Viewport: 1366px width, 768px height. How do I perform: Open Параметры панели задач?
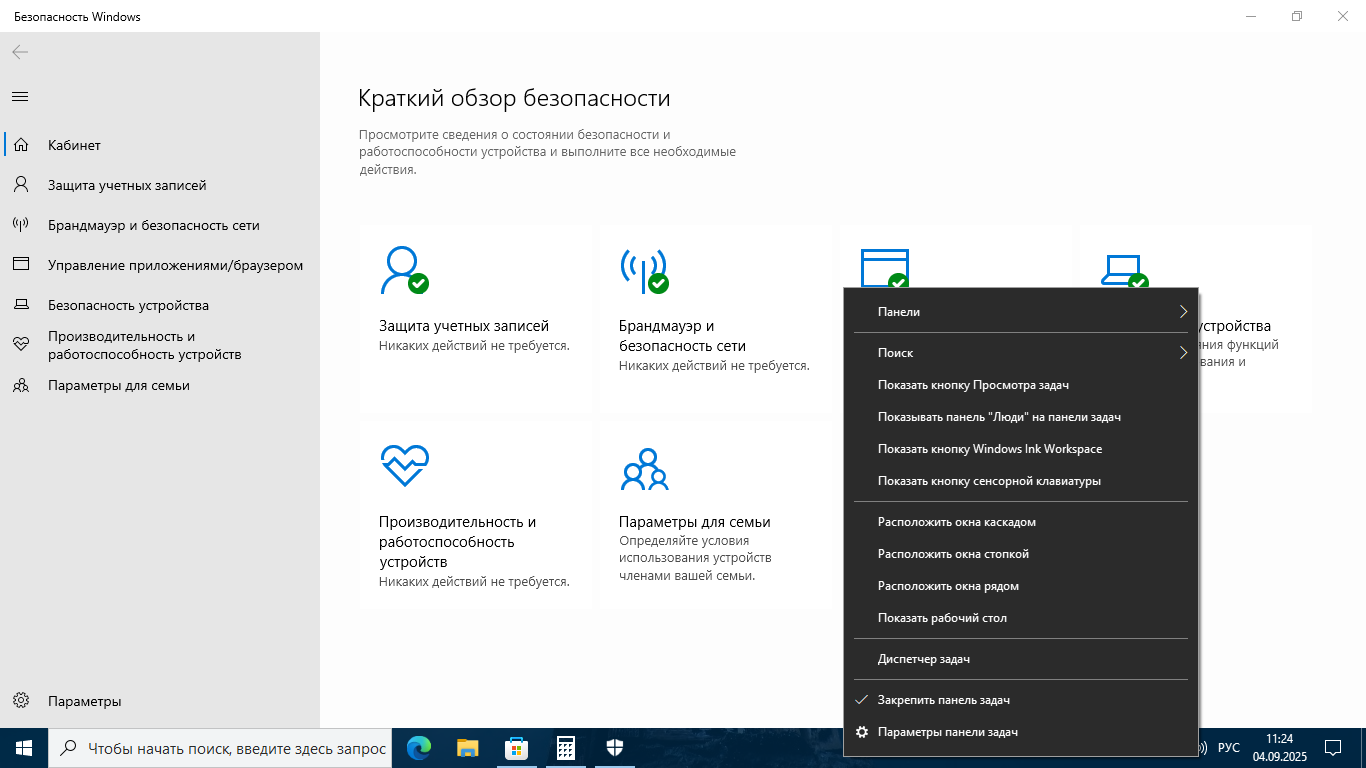coord(1021,732)
